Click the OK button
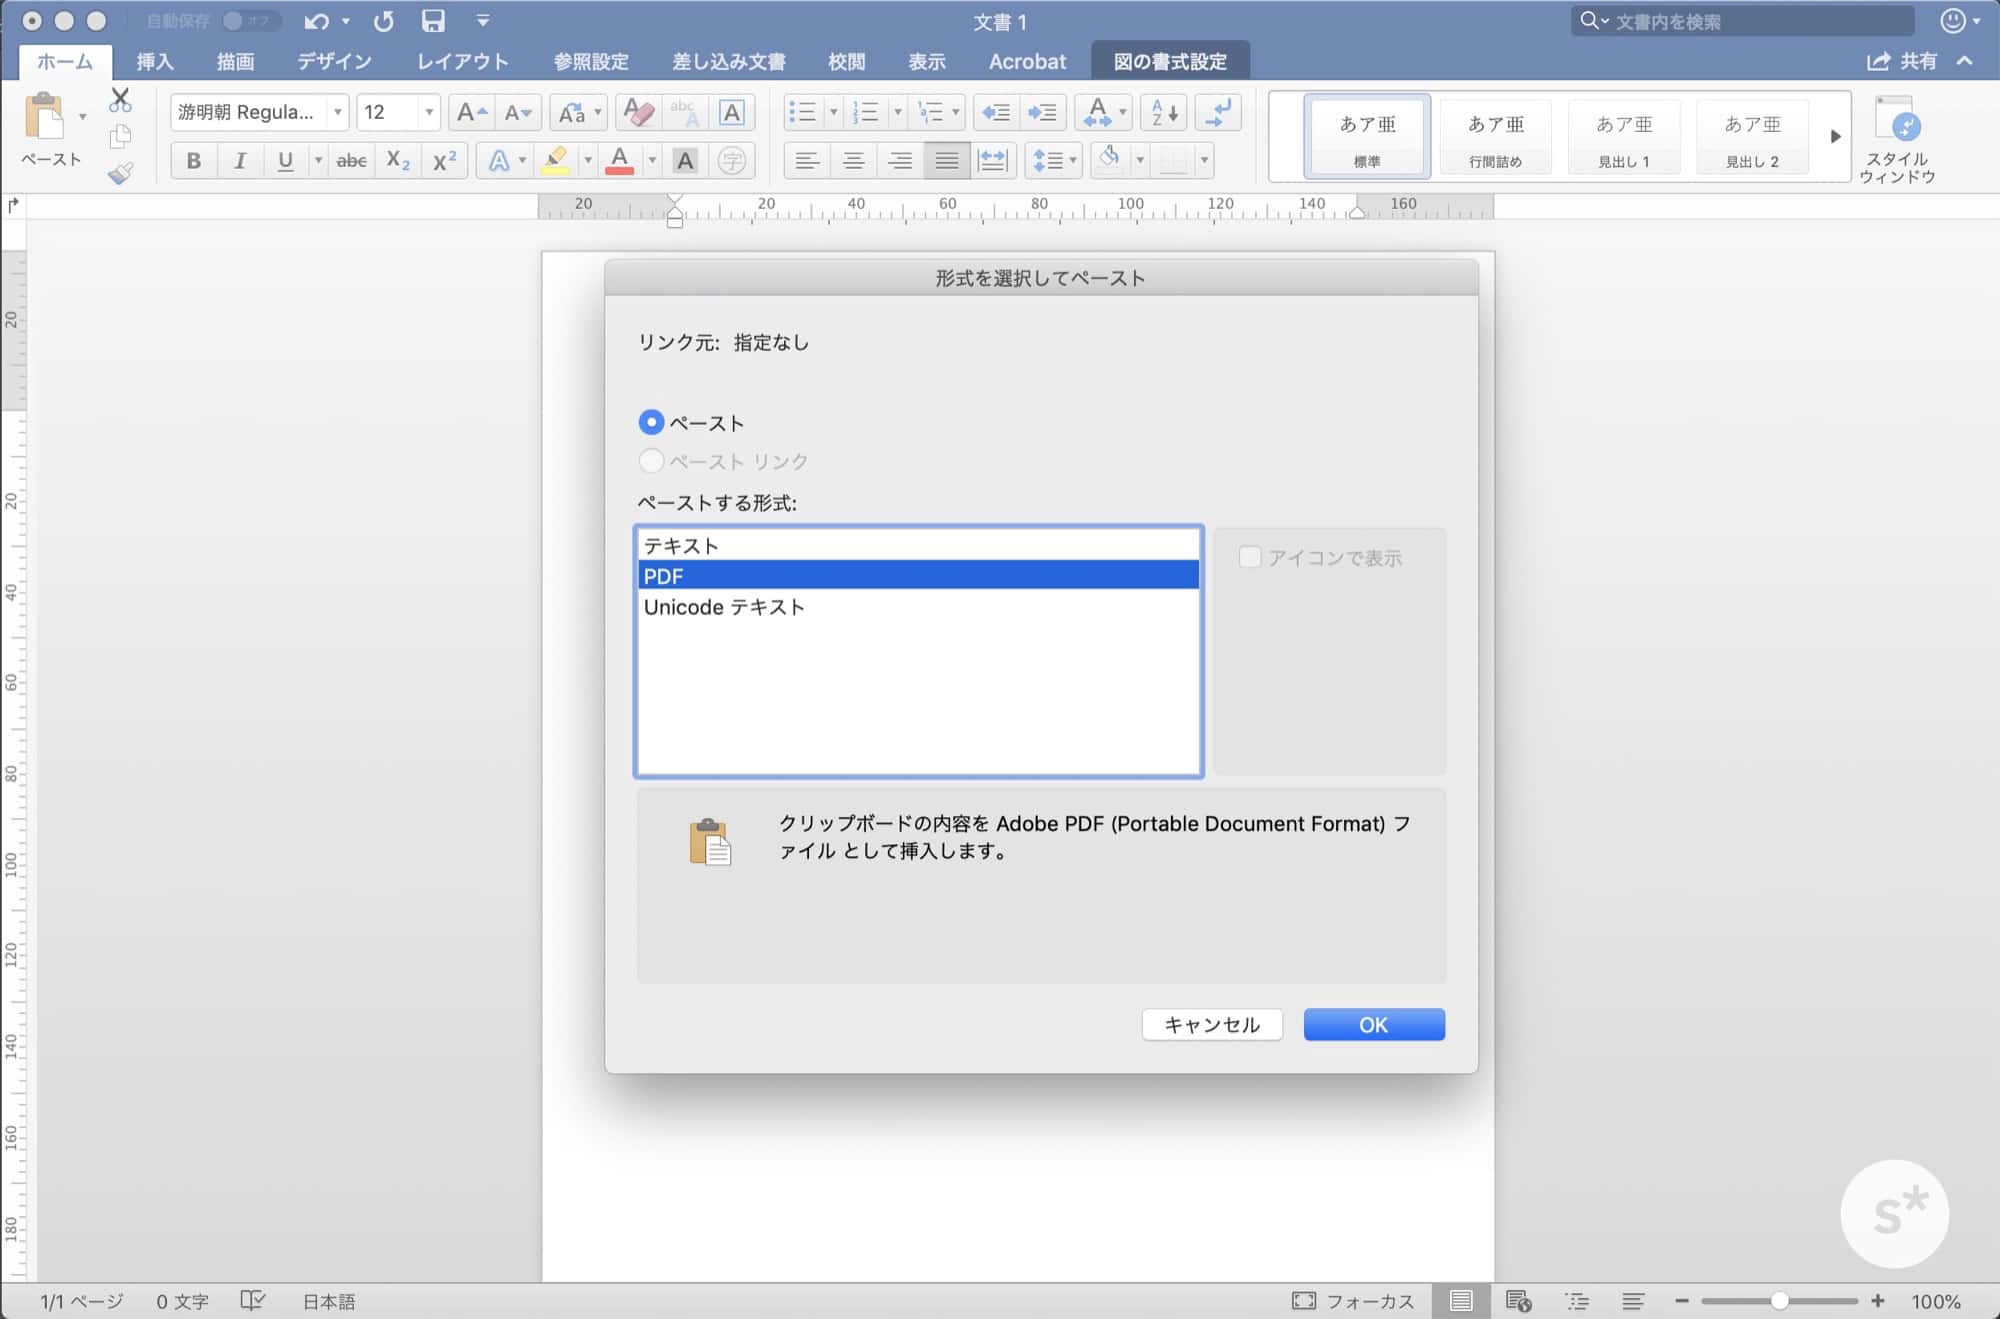 click(1373, 1024)
